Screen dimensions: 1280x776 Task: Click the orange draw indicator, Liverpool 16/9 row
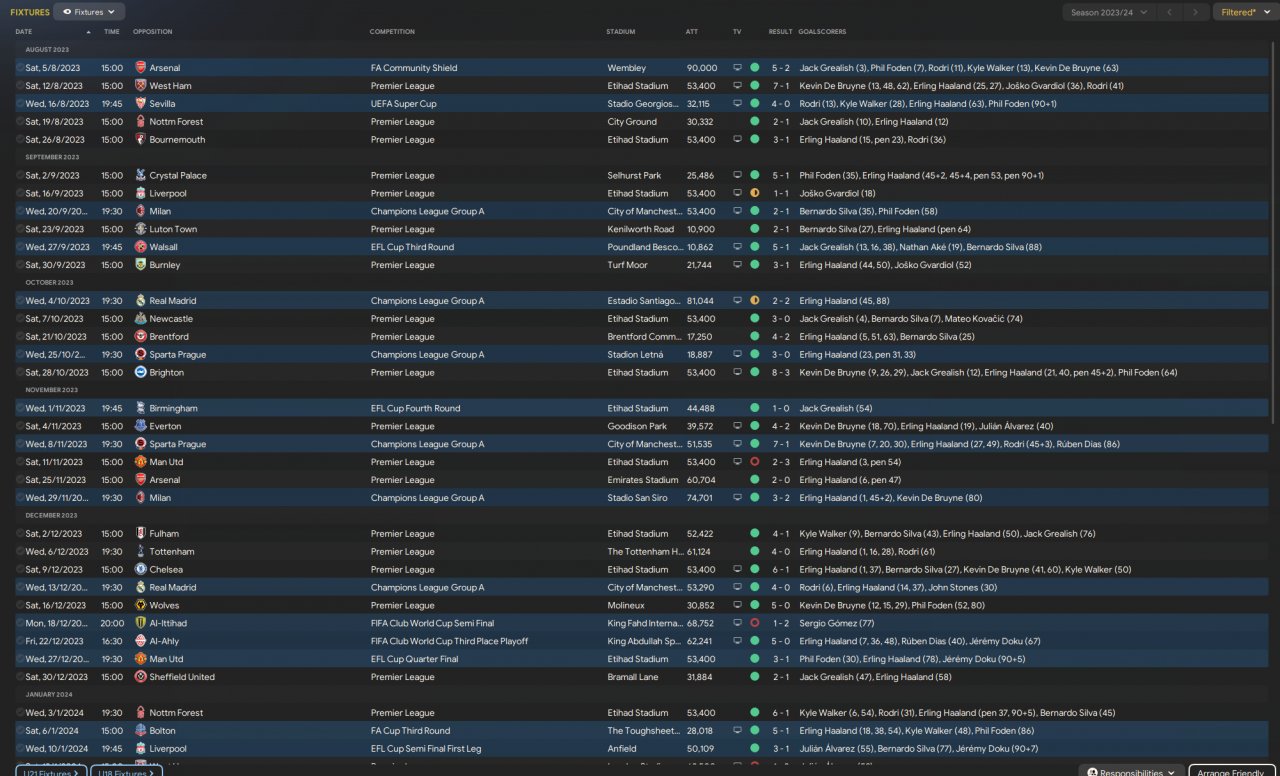coord(755,194)
